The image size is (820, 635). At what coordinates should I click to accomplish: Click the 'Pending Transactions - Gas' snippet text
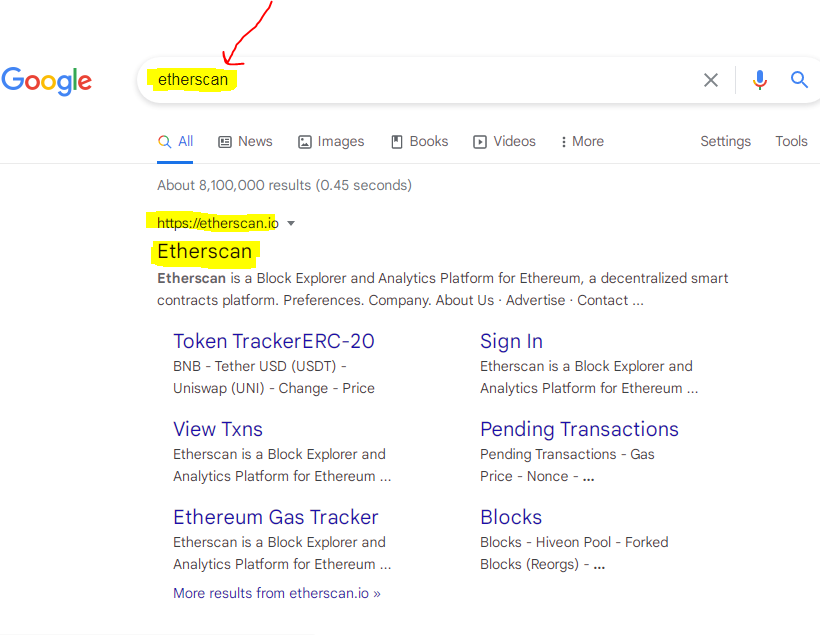pos(567,454)
